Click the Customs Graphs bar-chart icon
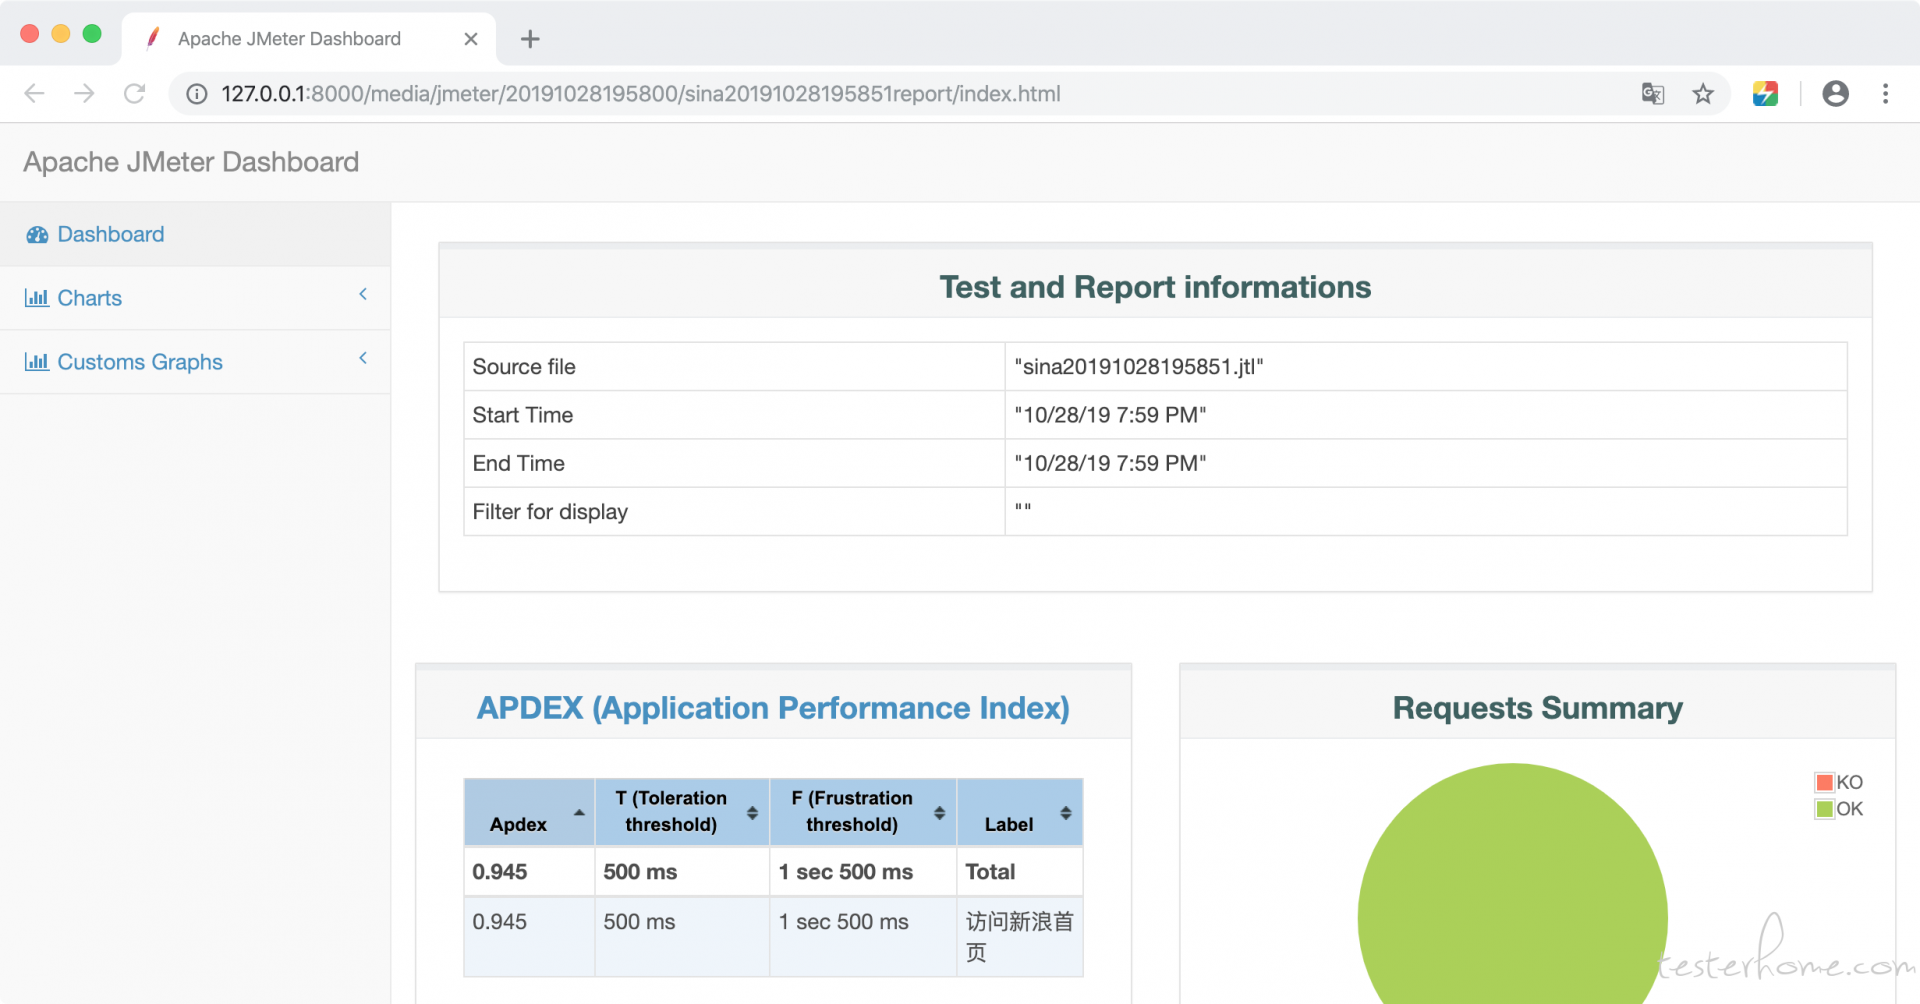1920x1004 pixels. coord(37,362)
